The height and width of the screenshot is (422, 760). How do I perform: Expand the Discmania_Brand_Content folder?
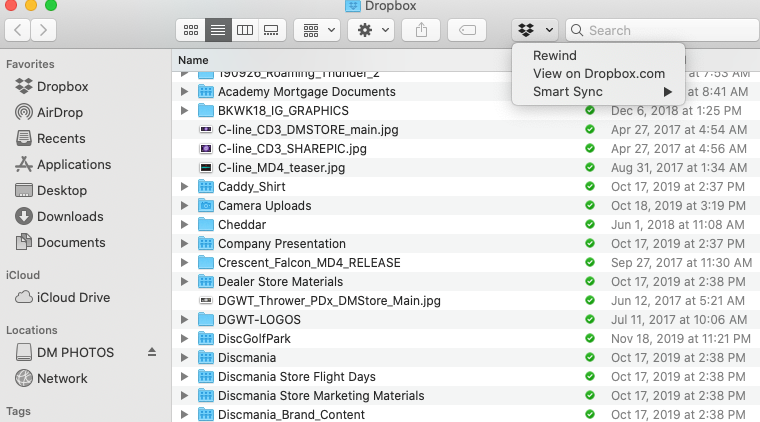(184, 414)
